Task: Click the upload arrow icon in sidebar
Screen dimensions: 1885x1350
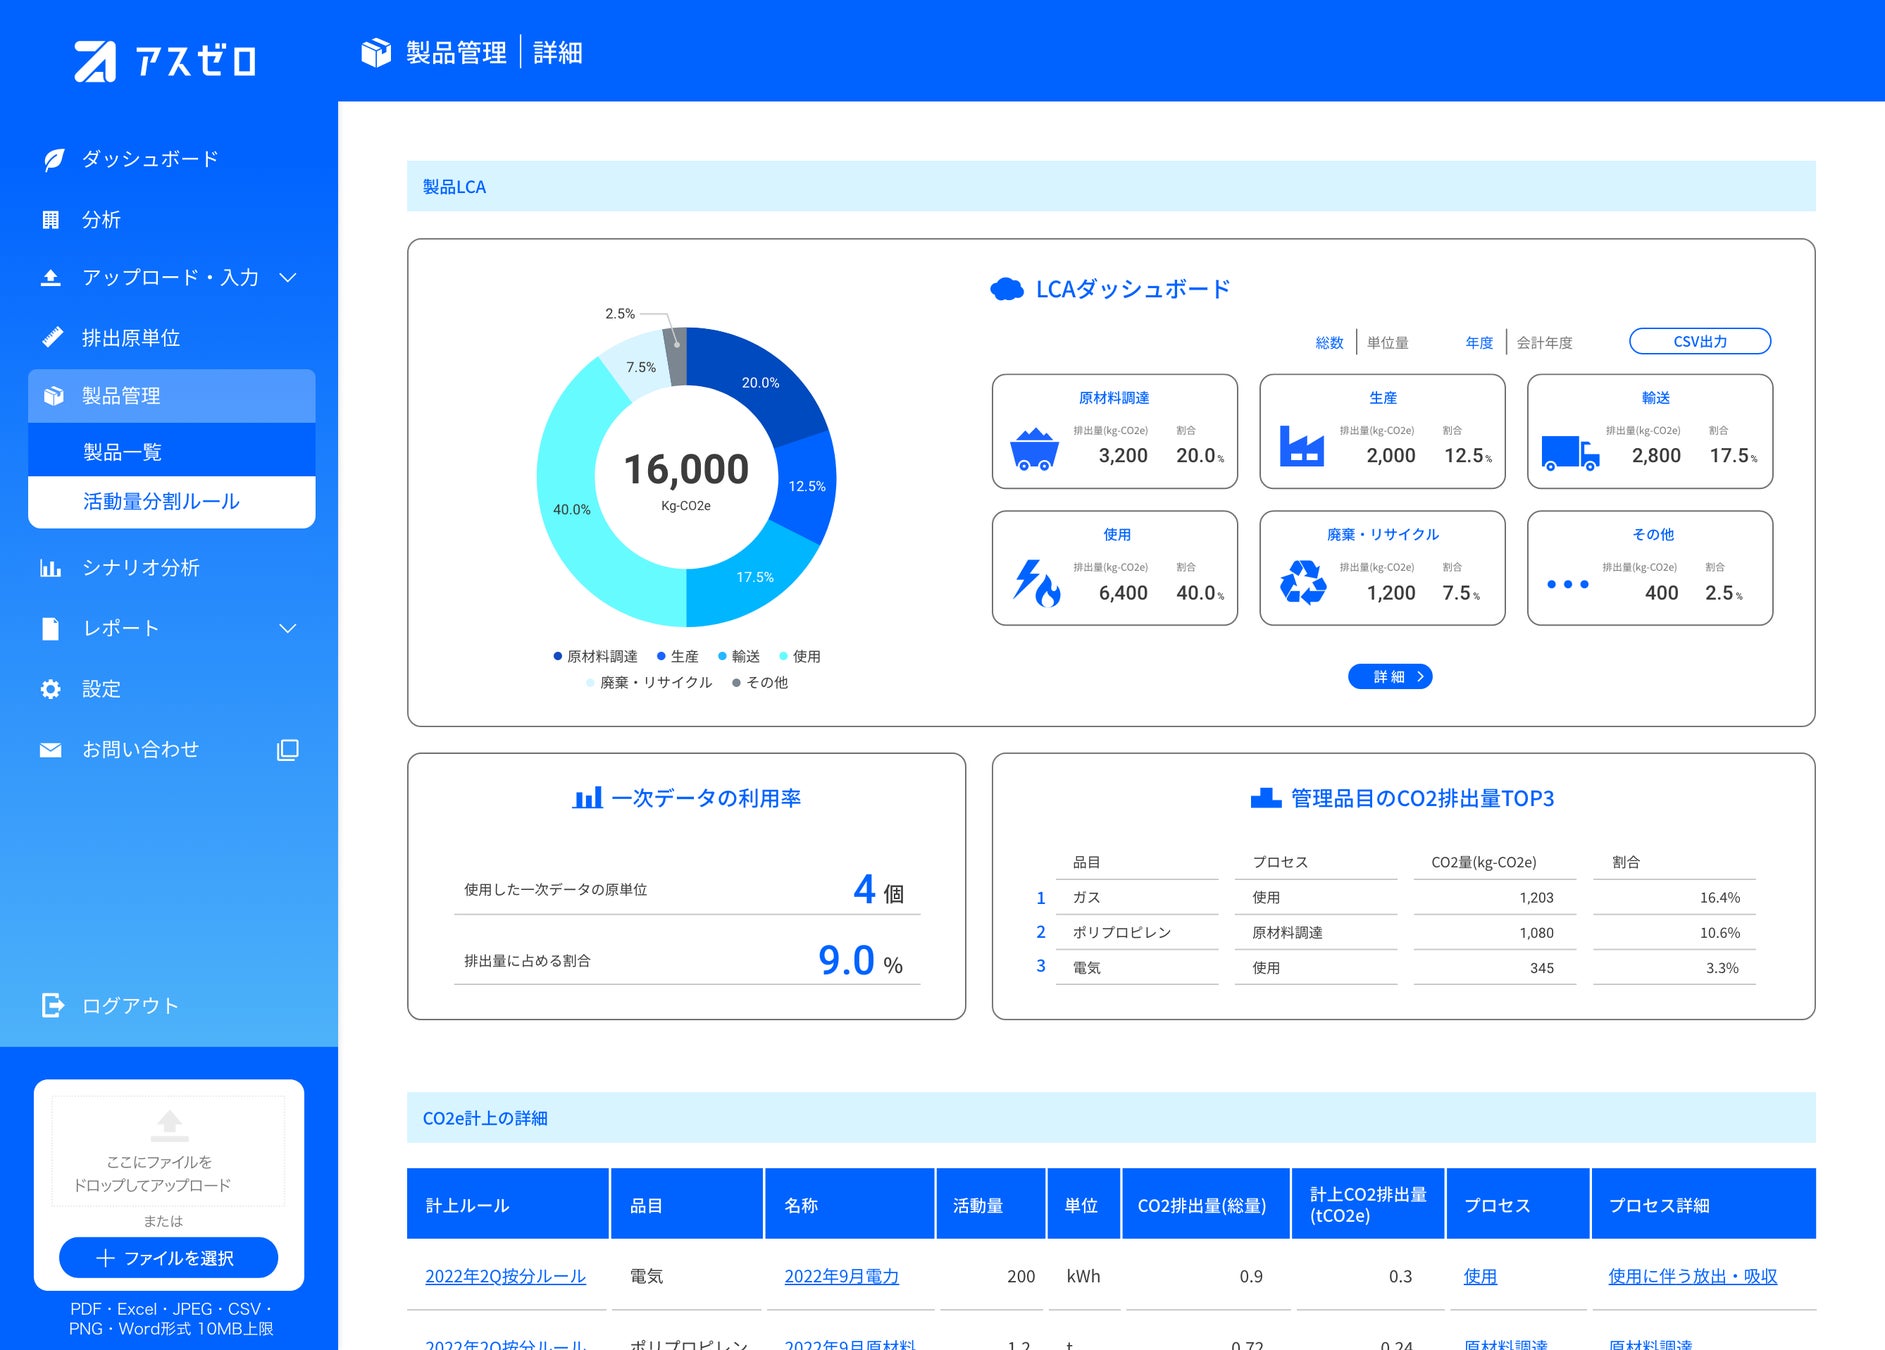Action: (x=51, y=278)
